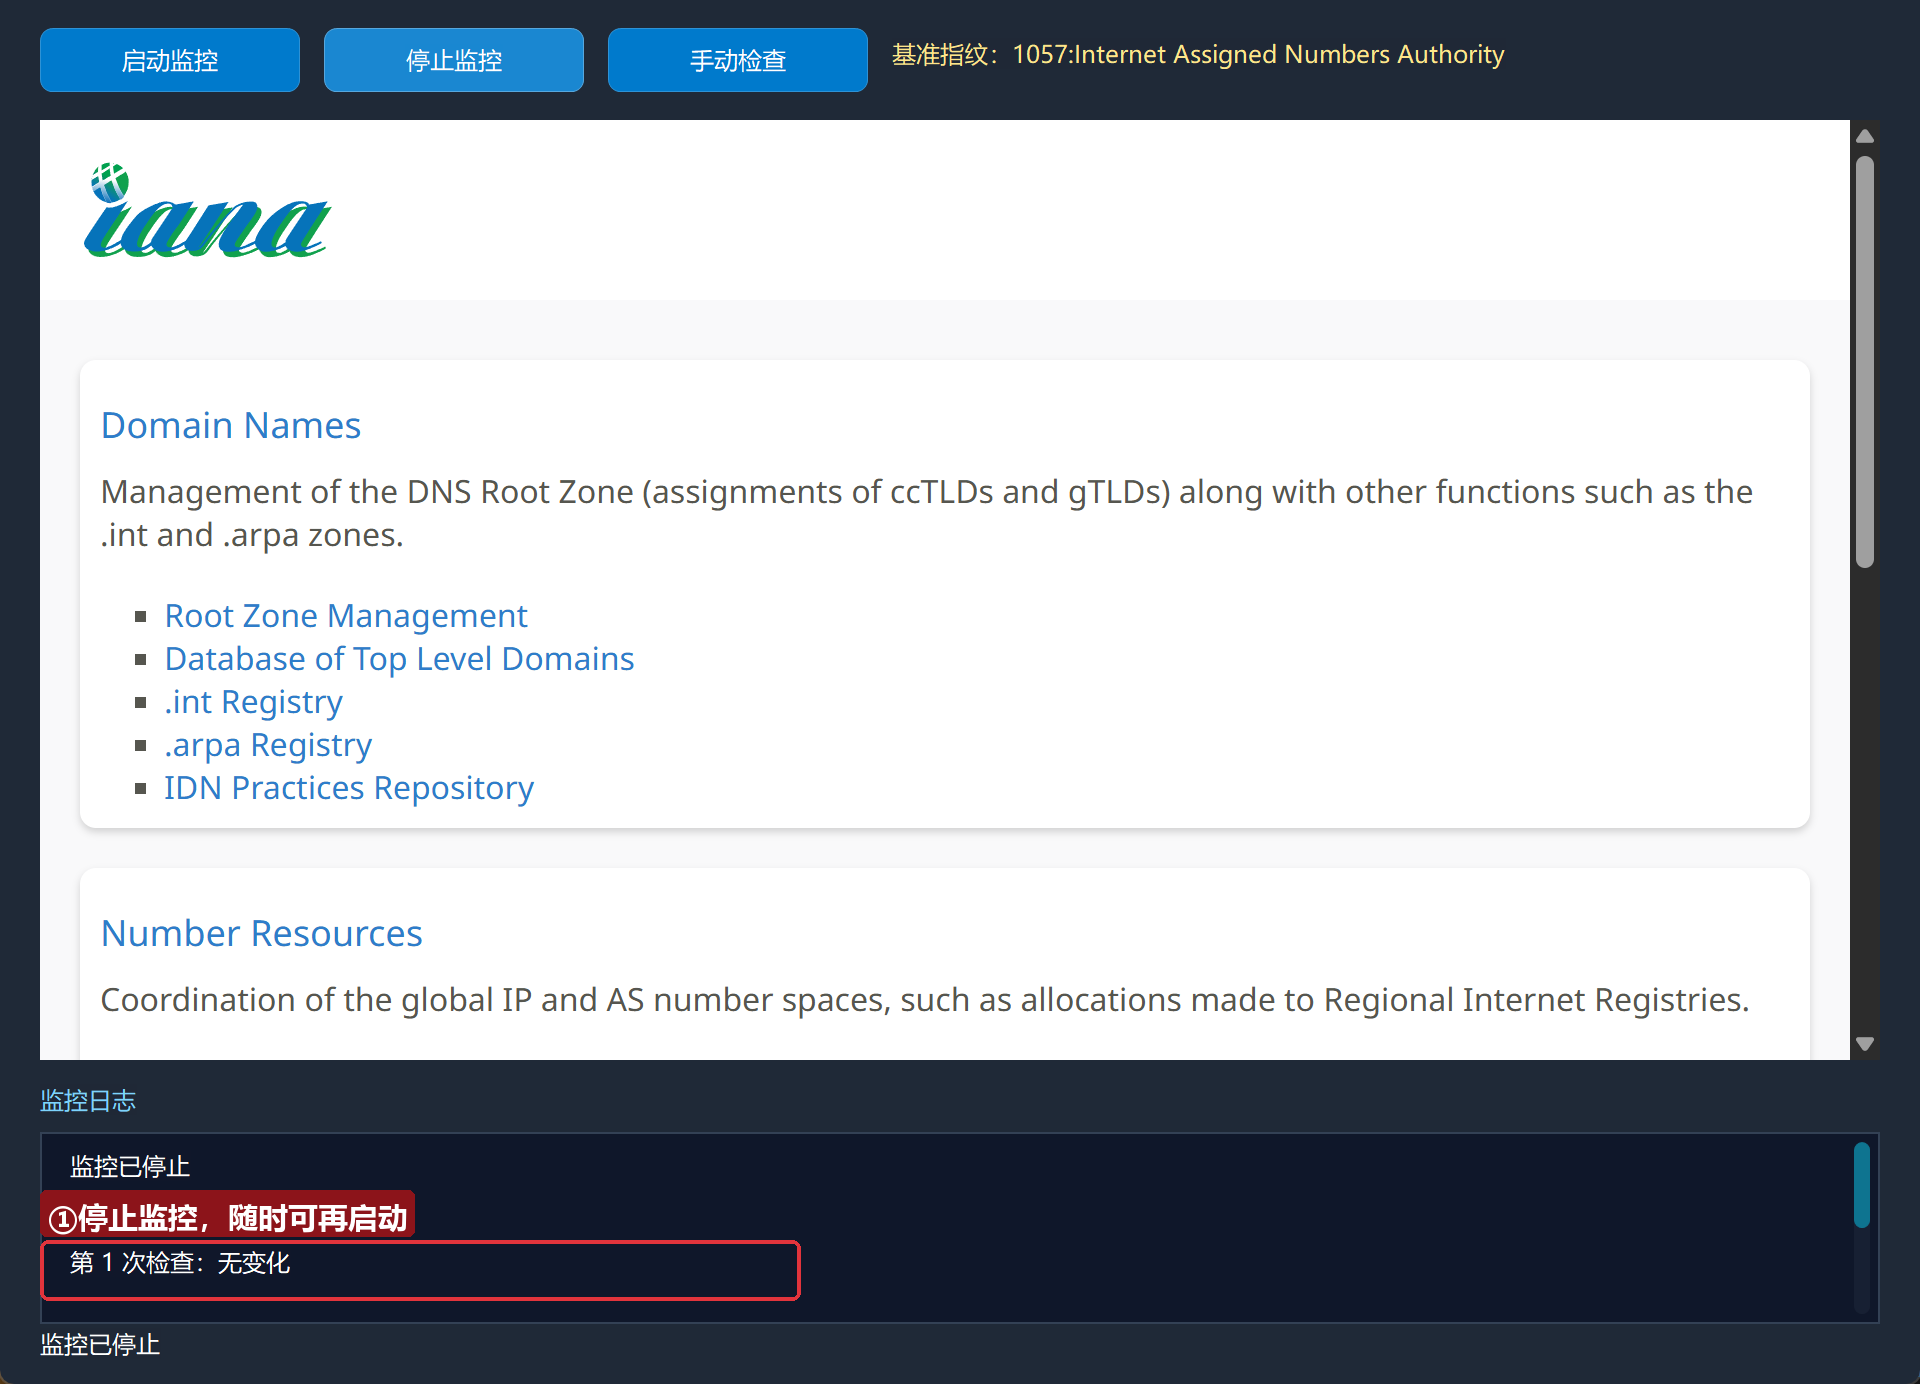Image resolution: width=1920 pixels, height=1384 pixels.
Task: Click the monitor log scrollbar thumb
Action: tap(1861, 1185)
